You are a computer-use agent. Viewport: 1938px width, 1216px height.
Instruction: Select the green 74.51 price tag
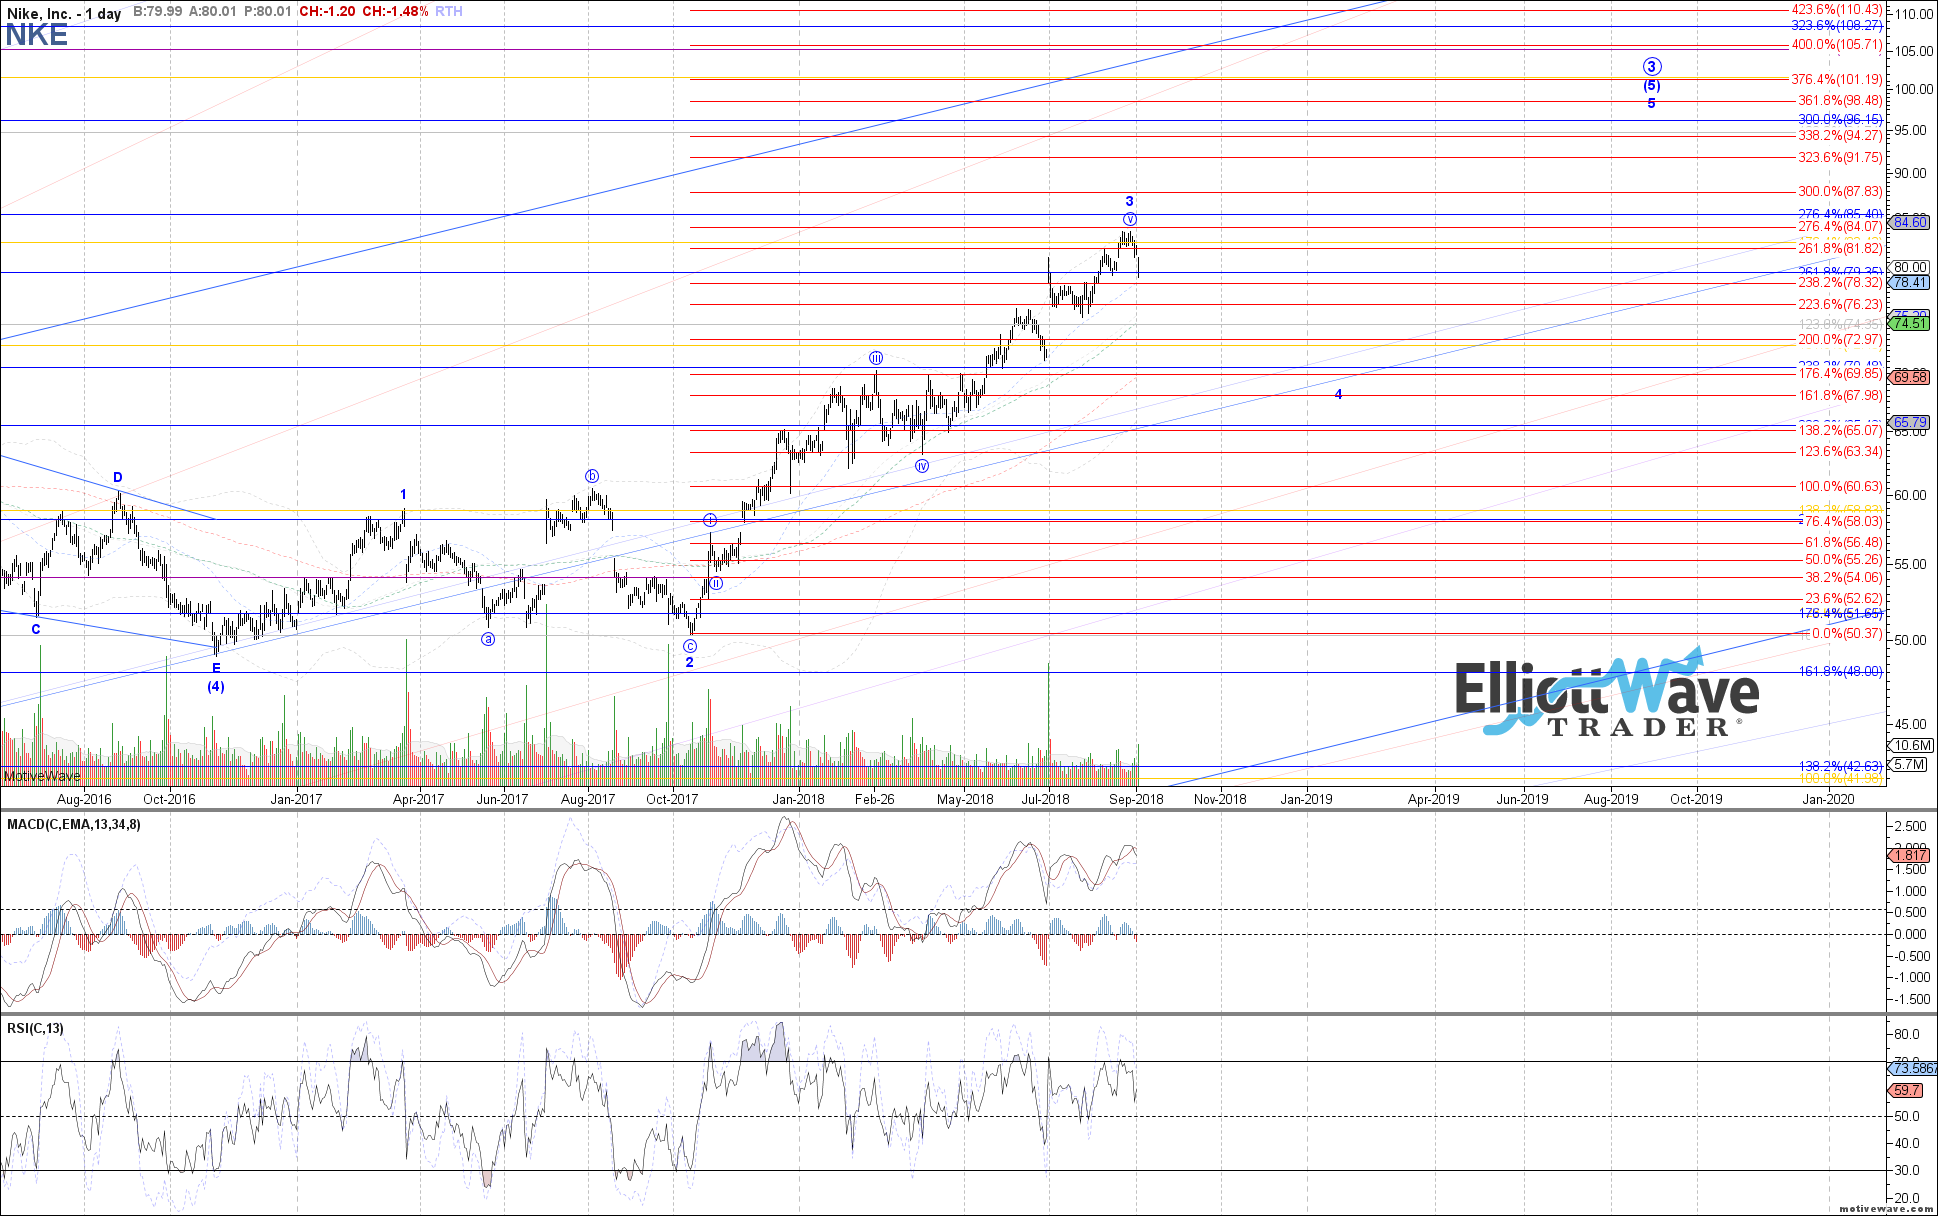pos(1911,323)
